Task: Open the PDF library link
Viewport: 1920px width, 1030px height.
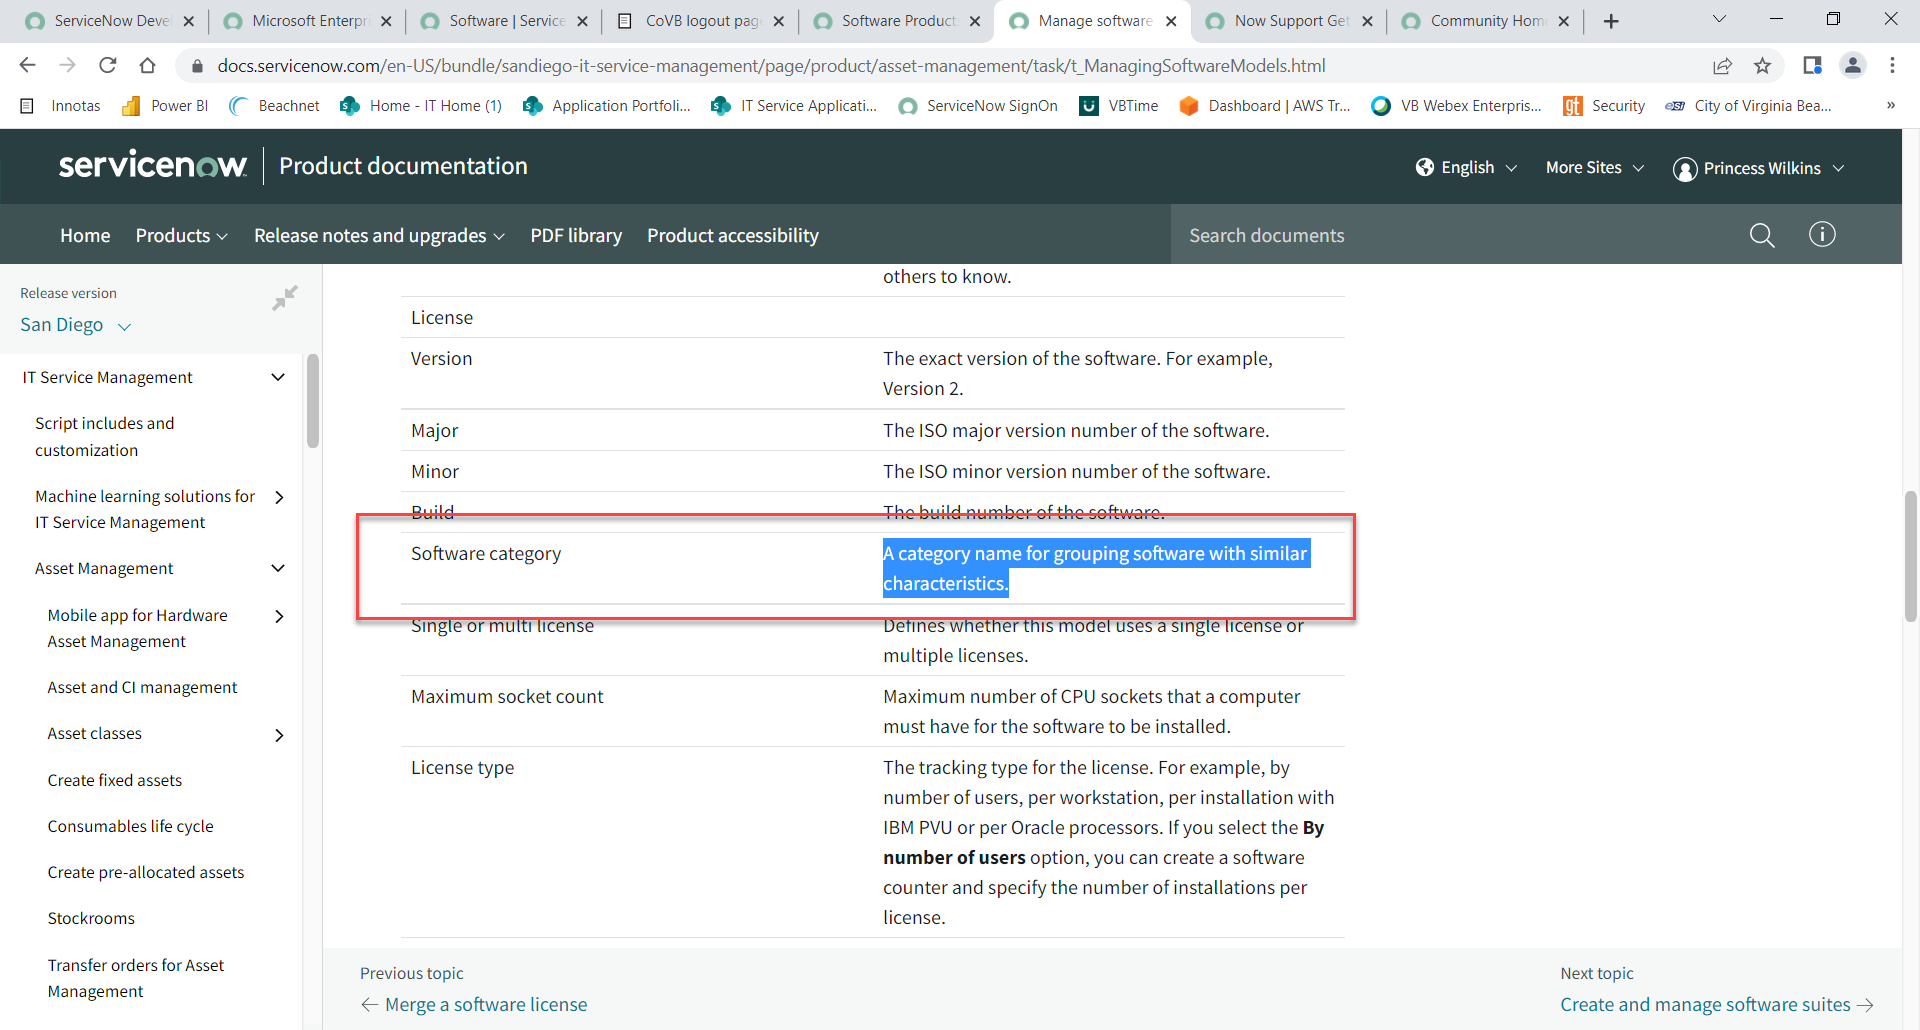Action: pyautogui.click(x=576, y=236)
